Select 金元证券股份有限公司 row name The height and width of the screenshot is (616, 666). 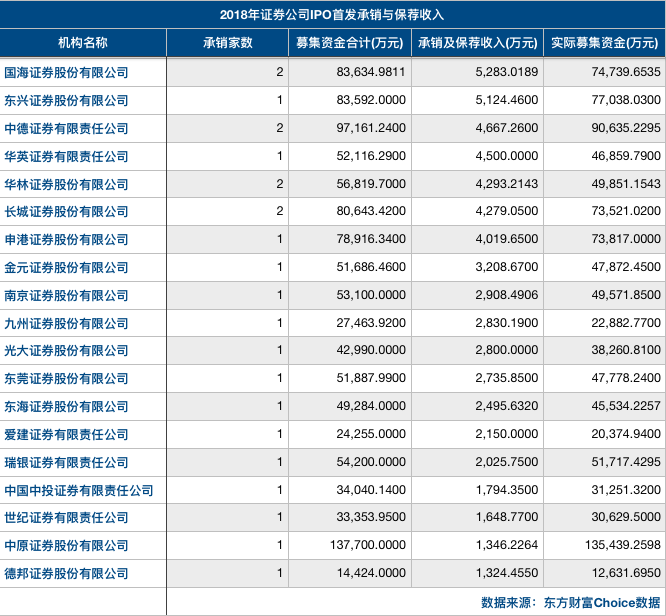tap(66, 268)
